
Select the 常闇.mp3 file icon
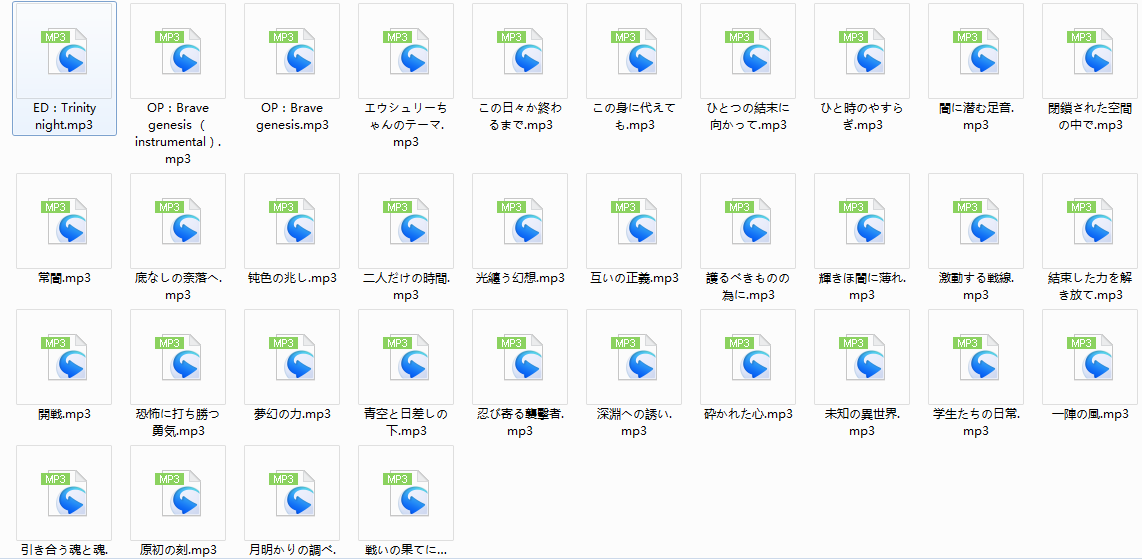[64, 221]
